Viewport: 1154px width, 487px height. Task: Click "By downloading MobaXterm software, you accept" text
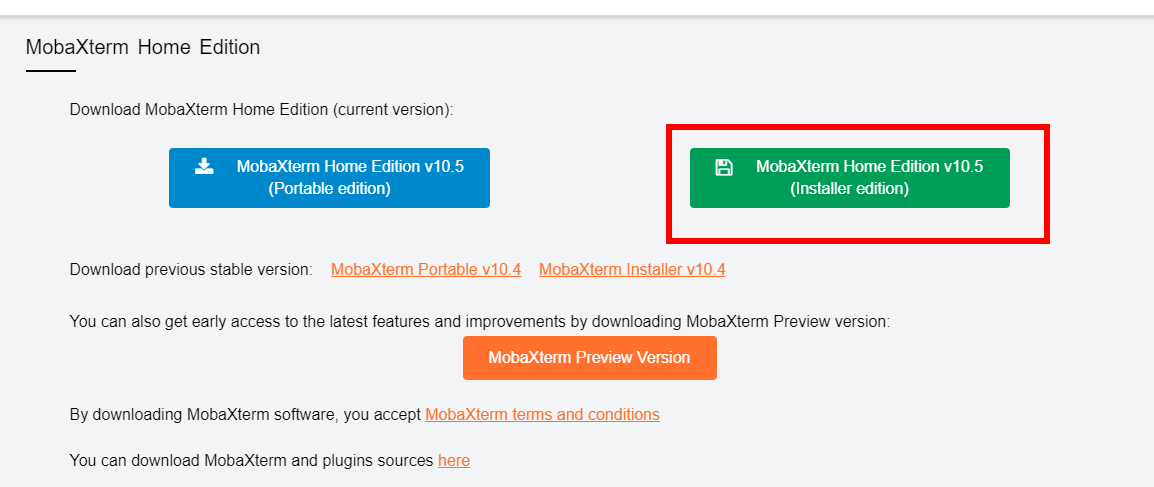tap(245, 414)
